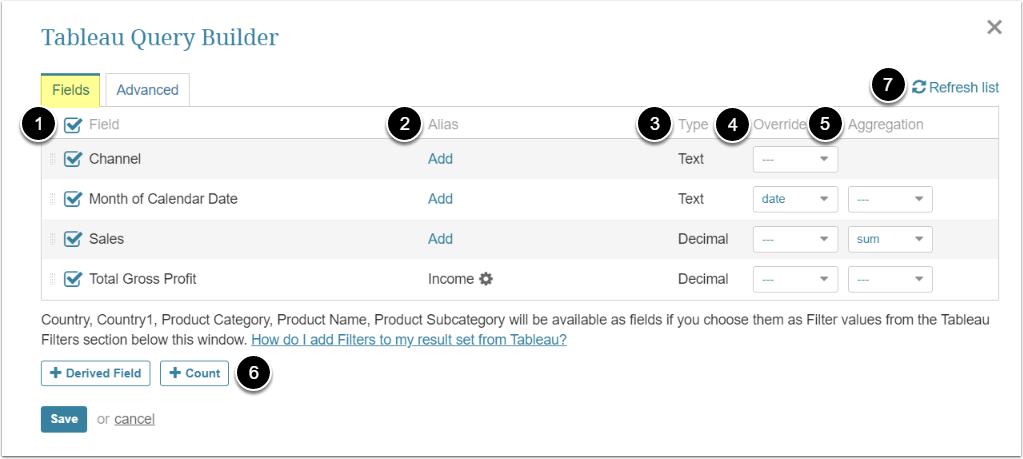Deselect the Total Gross Profit checkbox
Viewport: 1023px width, 459px height.
(x=73, y=279)
